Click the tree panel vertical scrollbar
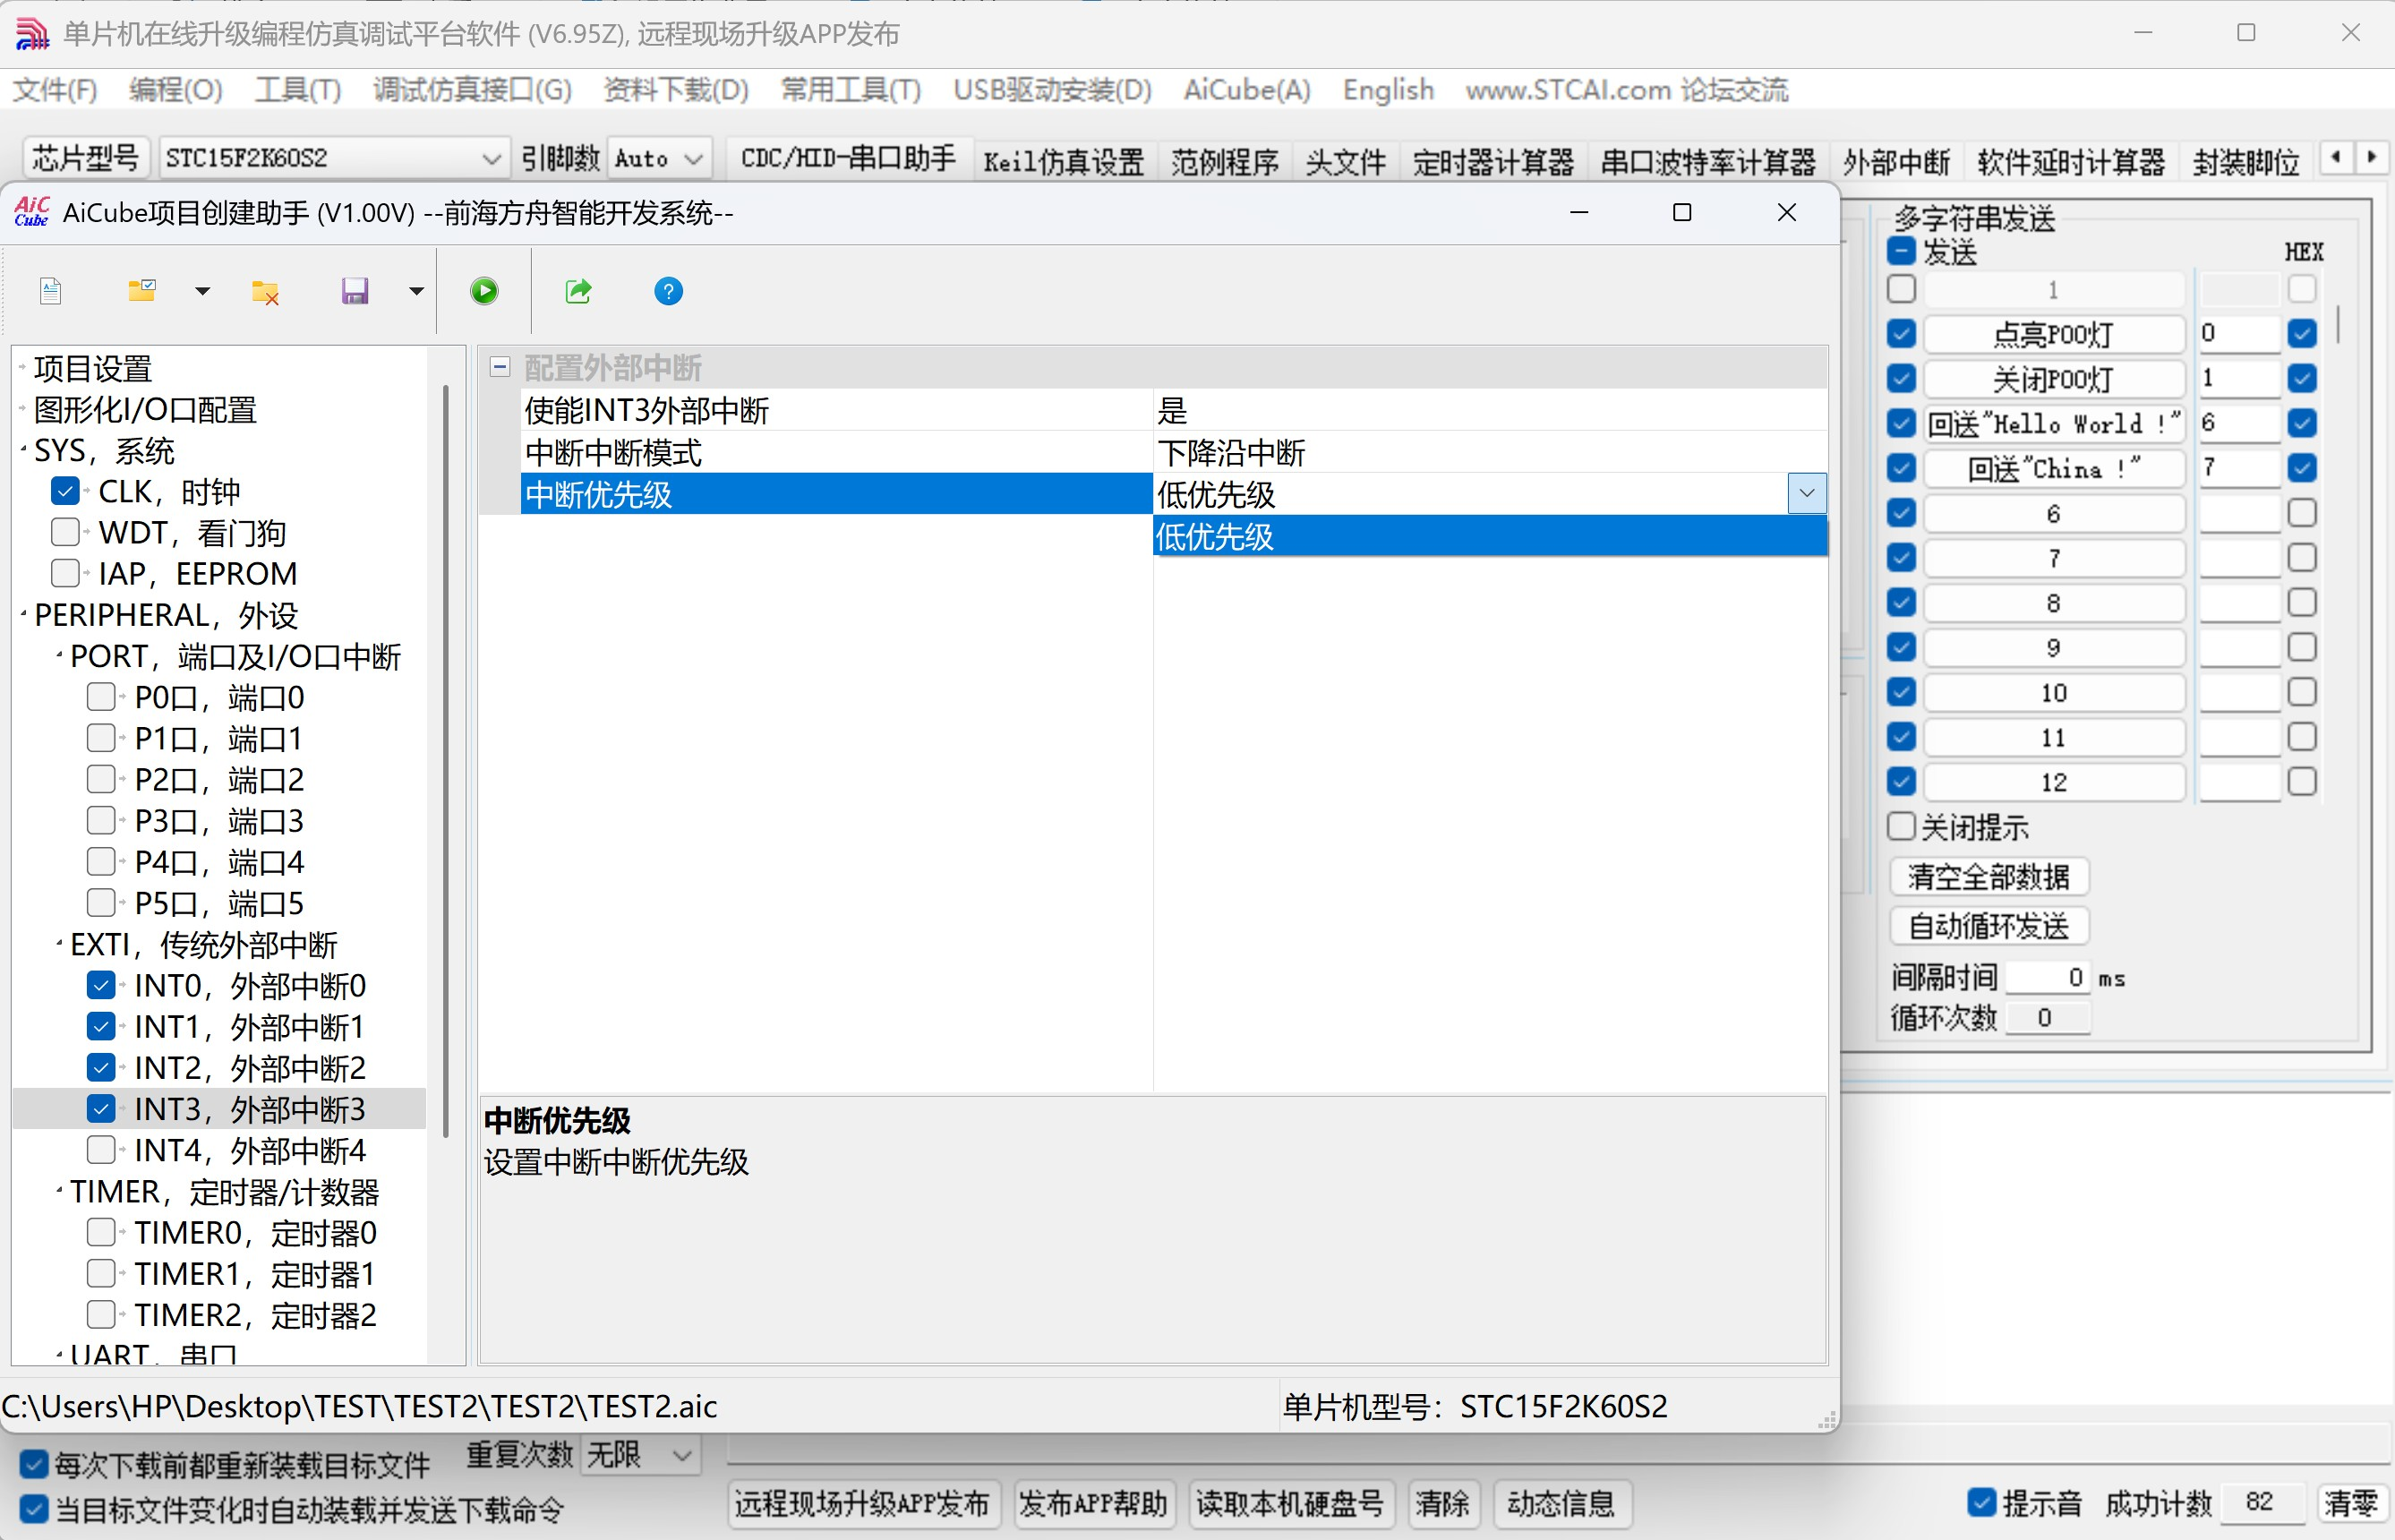This screenshot has height=1540, width=2395. pos(445,760)
